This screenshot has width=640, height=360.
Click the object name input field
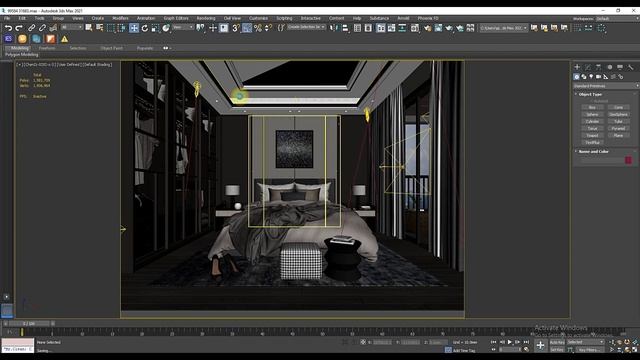tap(602, 160)
